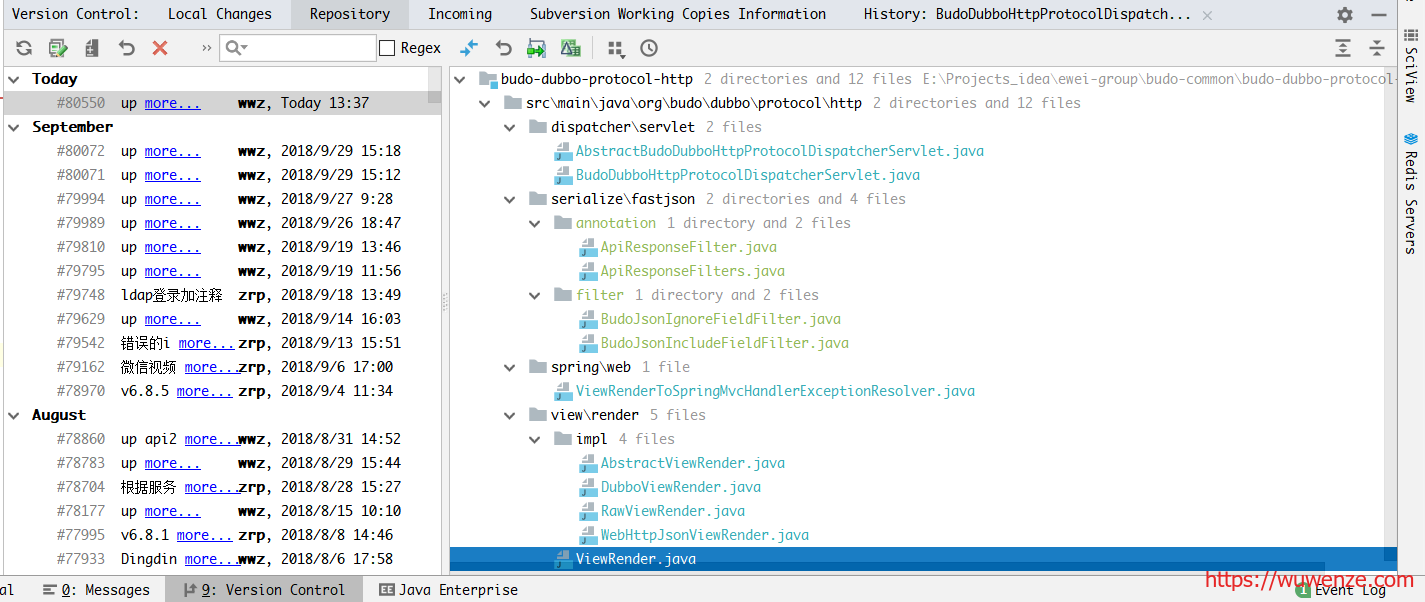
Task: Click the expand all icon
Action: point(1343,48)
